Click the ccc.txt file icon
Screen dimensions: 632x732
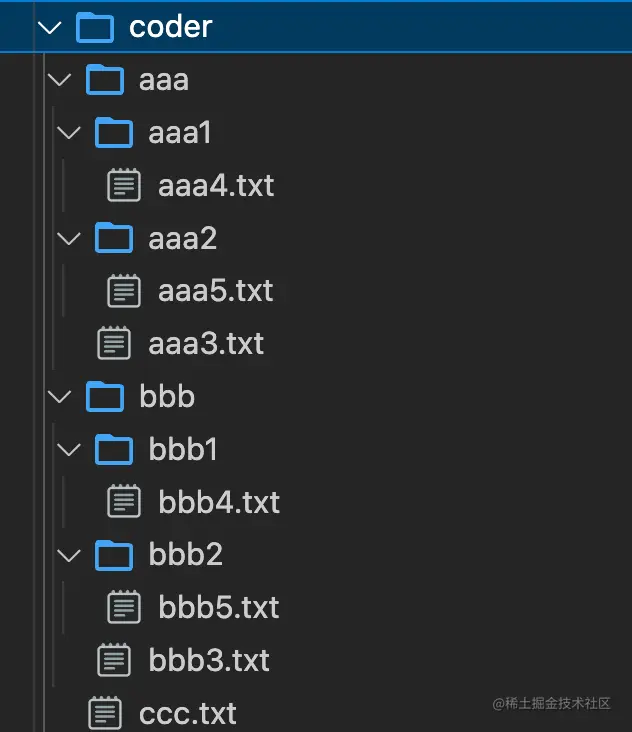click(x=104, y=713)
